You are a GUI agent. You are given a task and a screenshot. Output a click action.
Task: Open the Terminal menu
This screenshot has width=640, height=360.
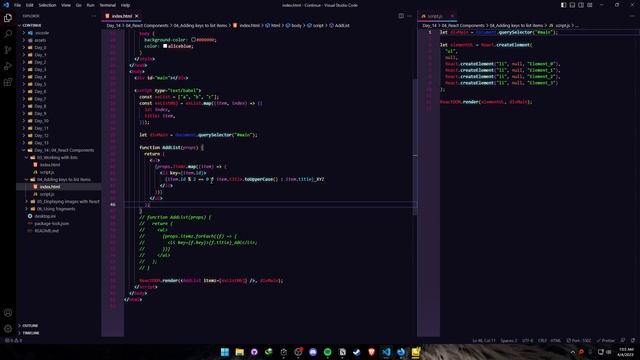tap(108, 5)
